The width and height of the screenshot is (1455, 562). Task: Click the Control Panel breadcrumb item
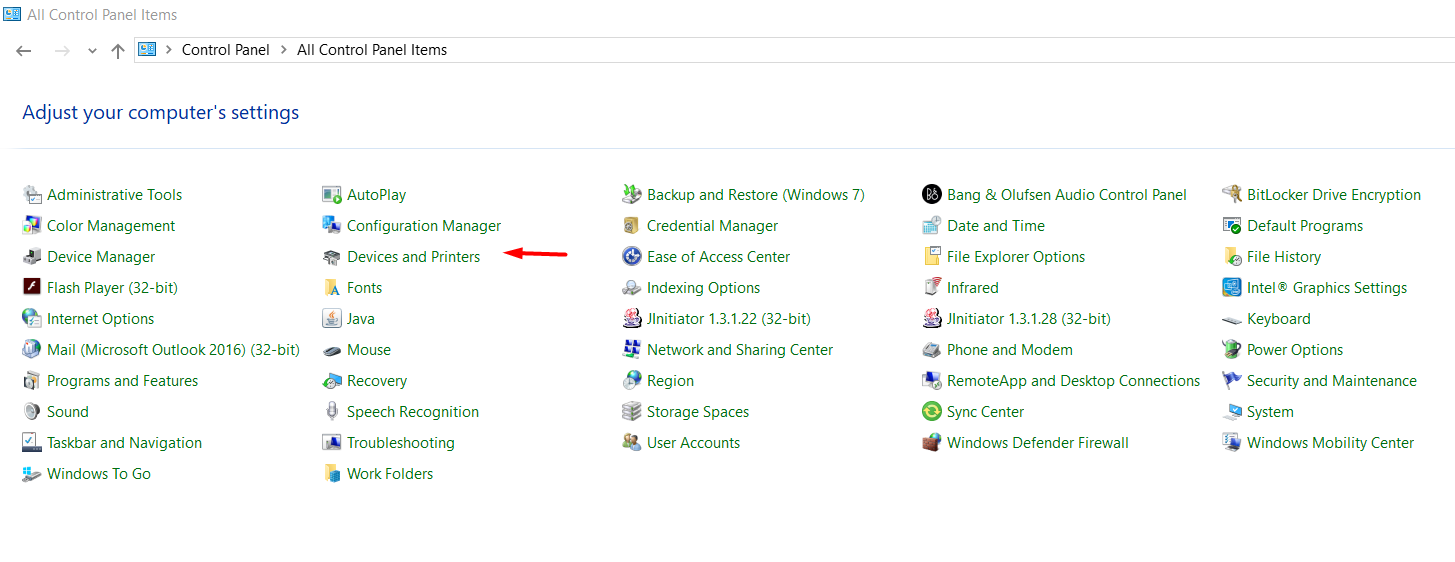click(225, 50)
